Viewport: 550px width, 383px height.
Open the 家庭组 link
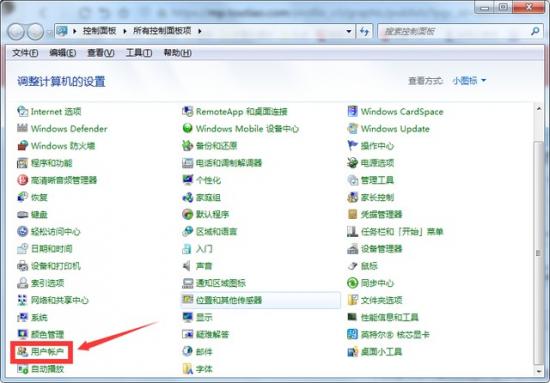(x=208, y=197)
